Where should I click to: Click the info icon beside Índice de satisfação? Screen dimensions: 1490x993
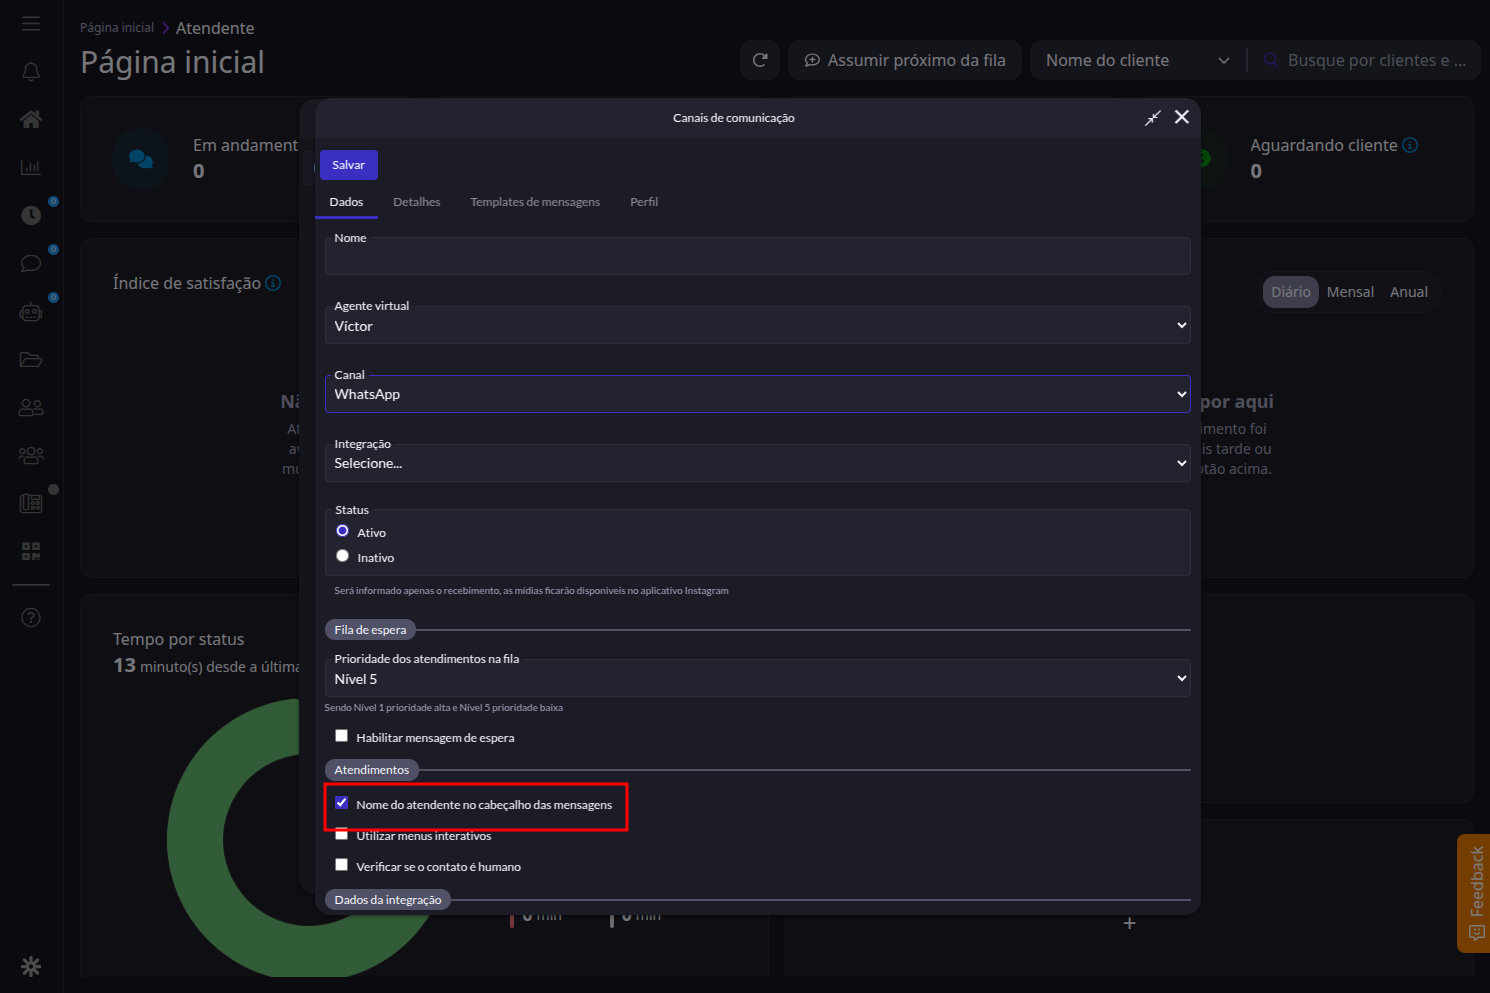[x=273, y=283]
